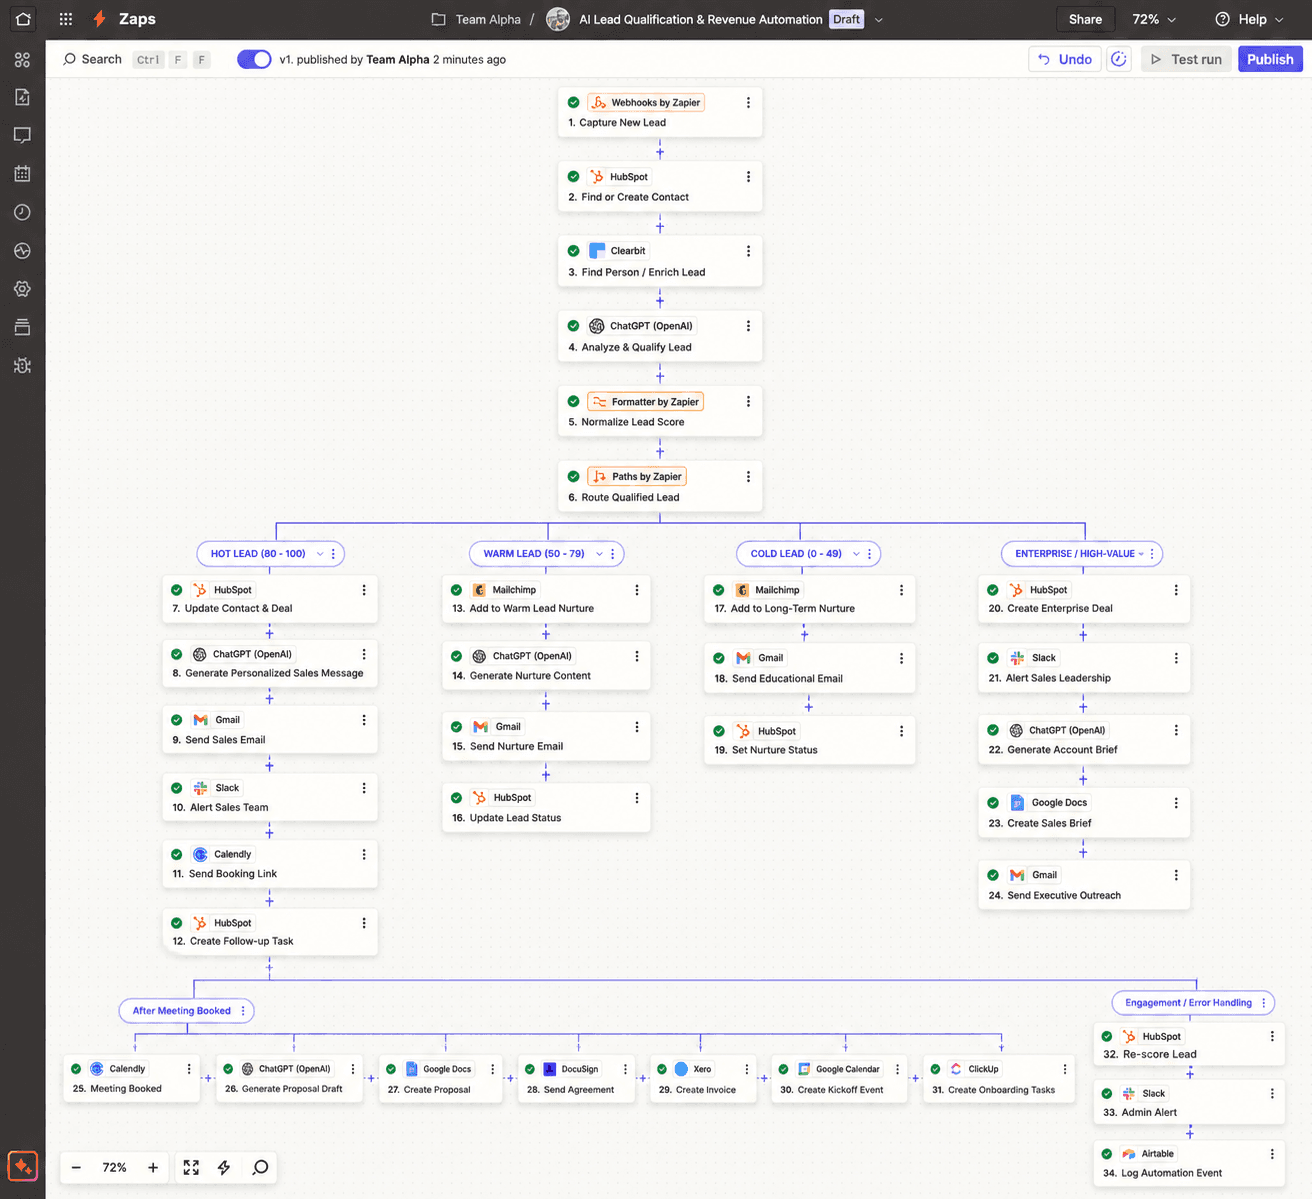This screenshot has height=1199, width=1312.
Task: Select the Add to Warm Lead Nurture step
Action: coord(546,599)
